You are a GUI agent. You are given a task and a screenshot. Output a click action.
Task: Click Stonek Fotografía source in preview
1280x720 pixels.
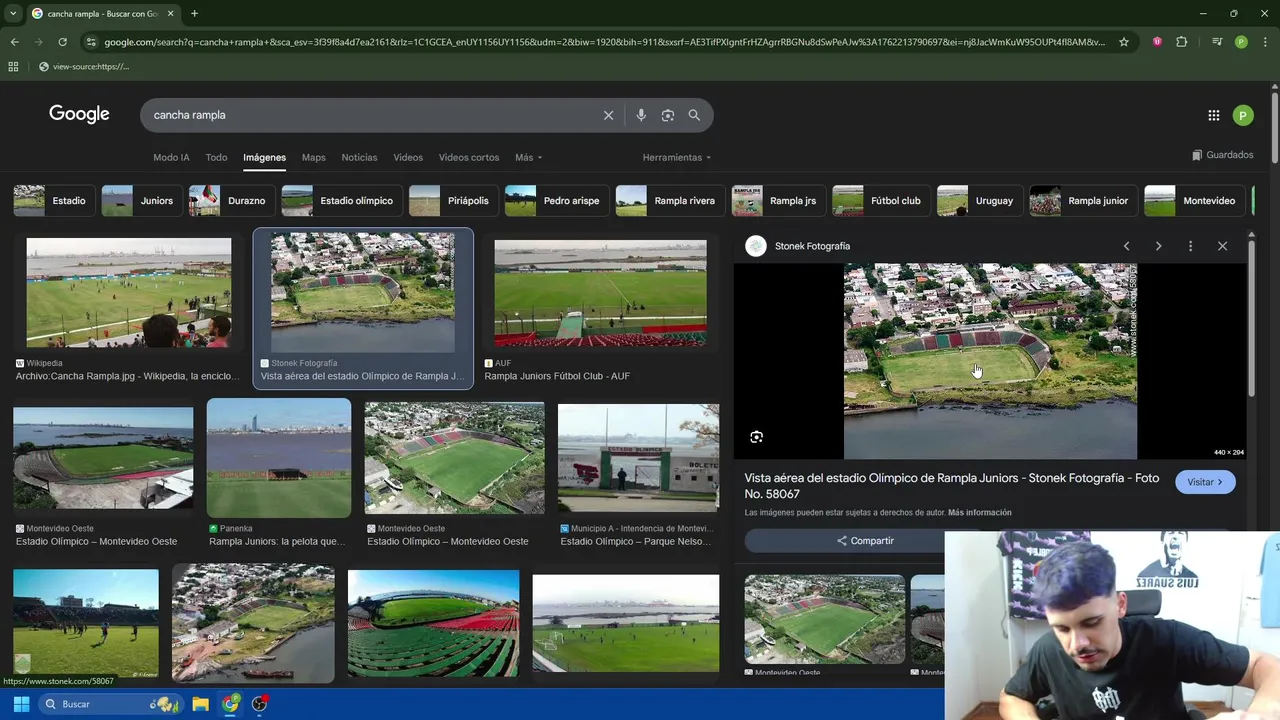pyautogui.click(x=812, y=246)
